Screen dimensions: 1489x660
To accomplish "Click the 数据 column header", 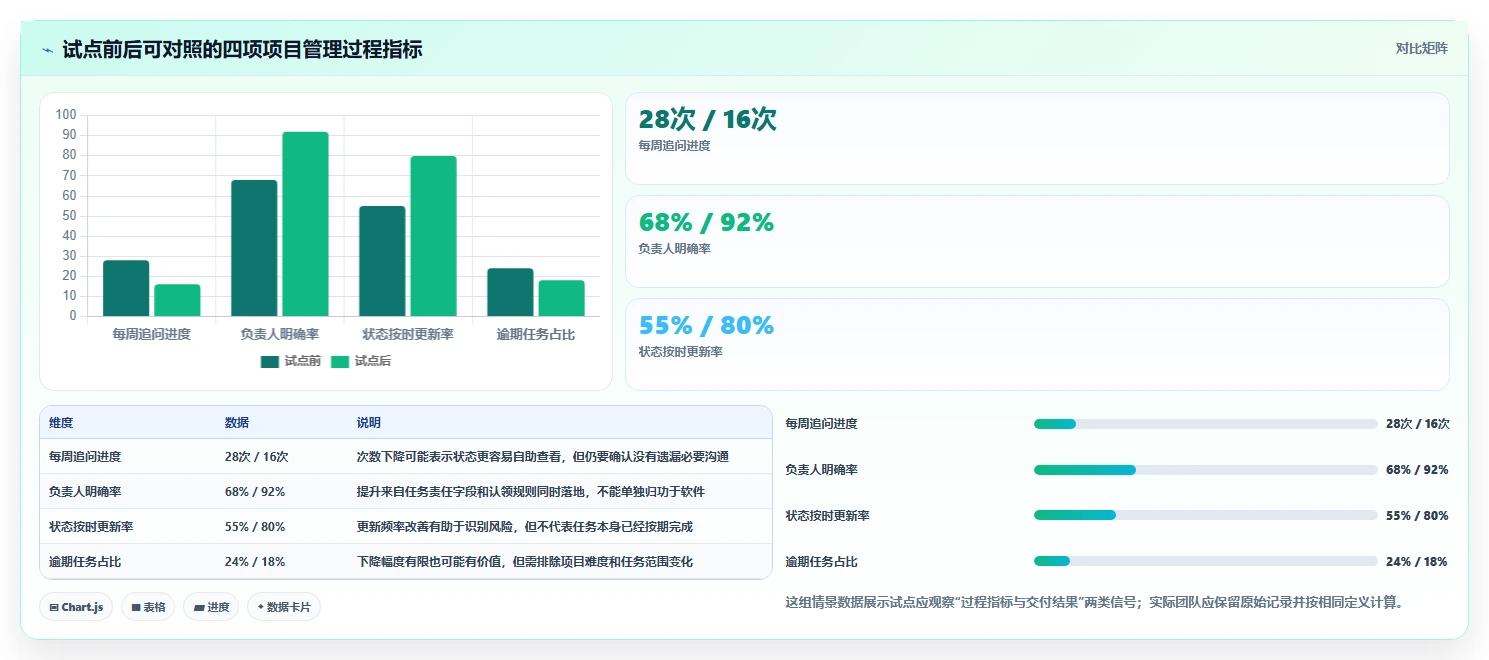I will pyautogui.click(x=237, y=423).
